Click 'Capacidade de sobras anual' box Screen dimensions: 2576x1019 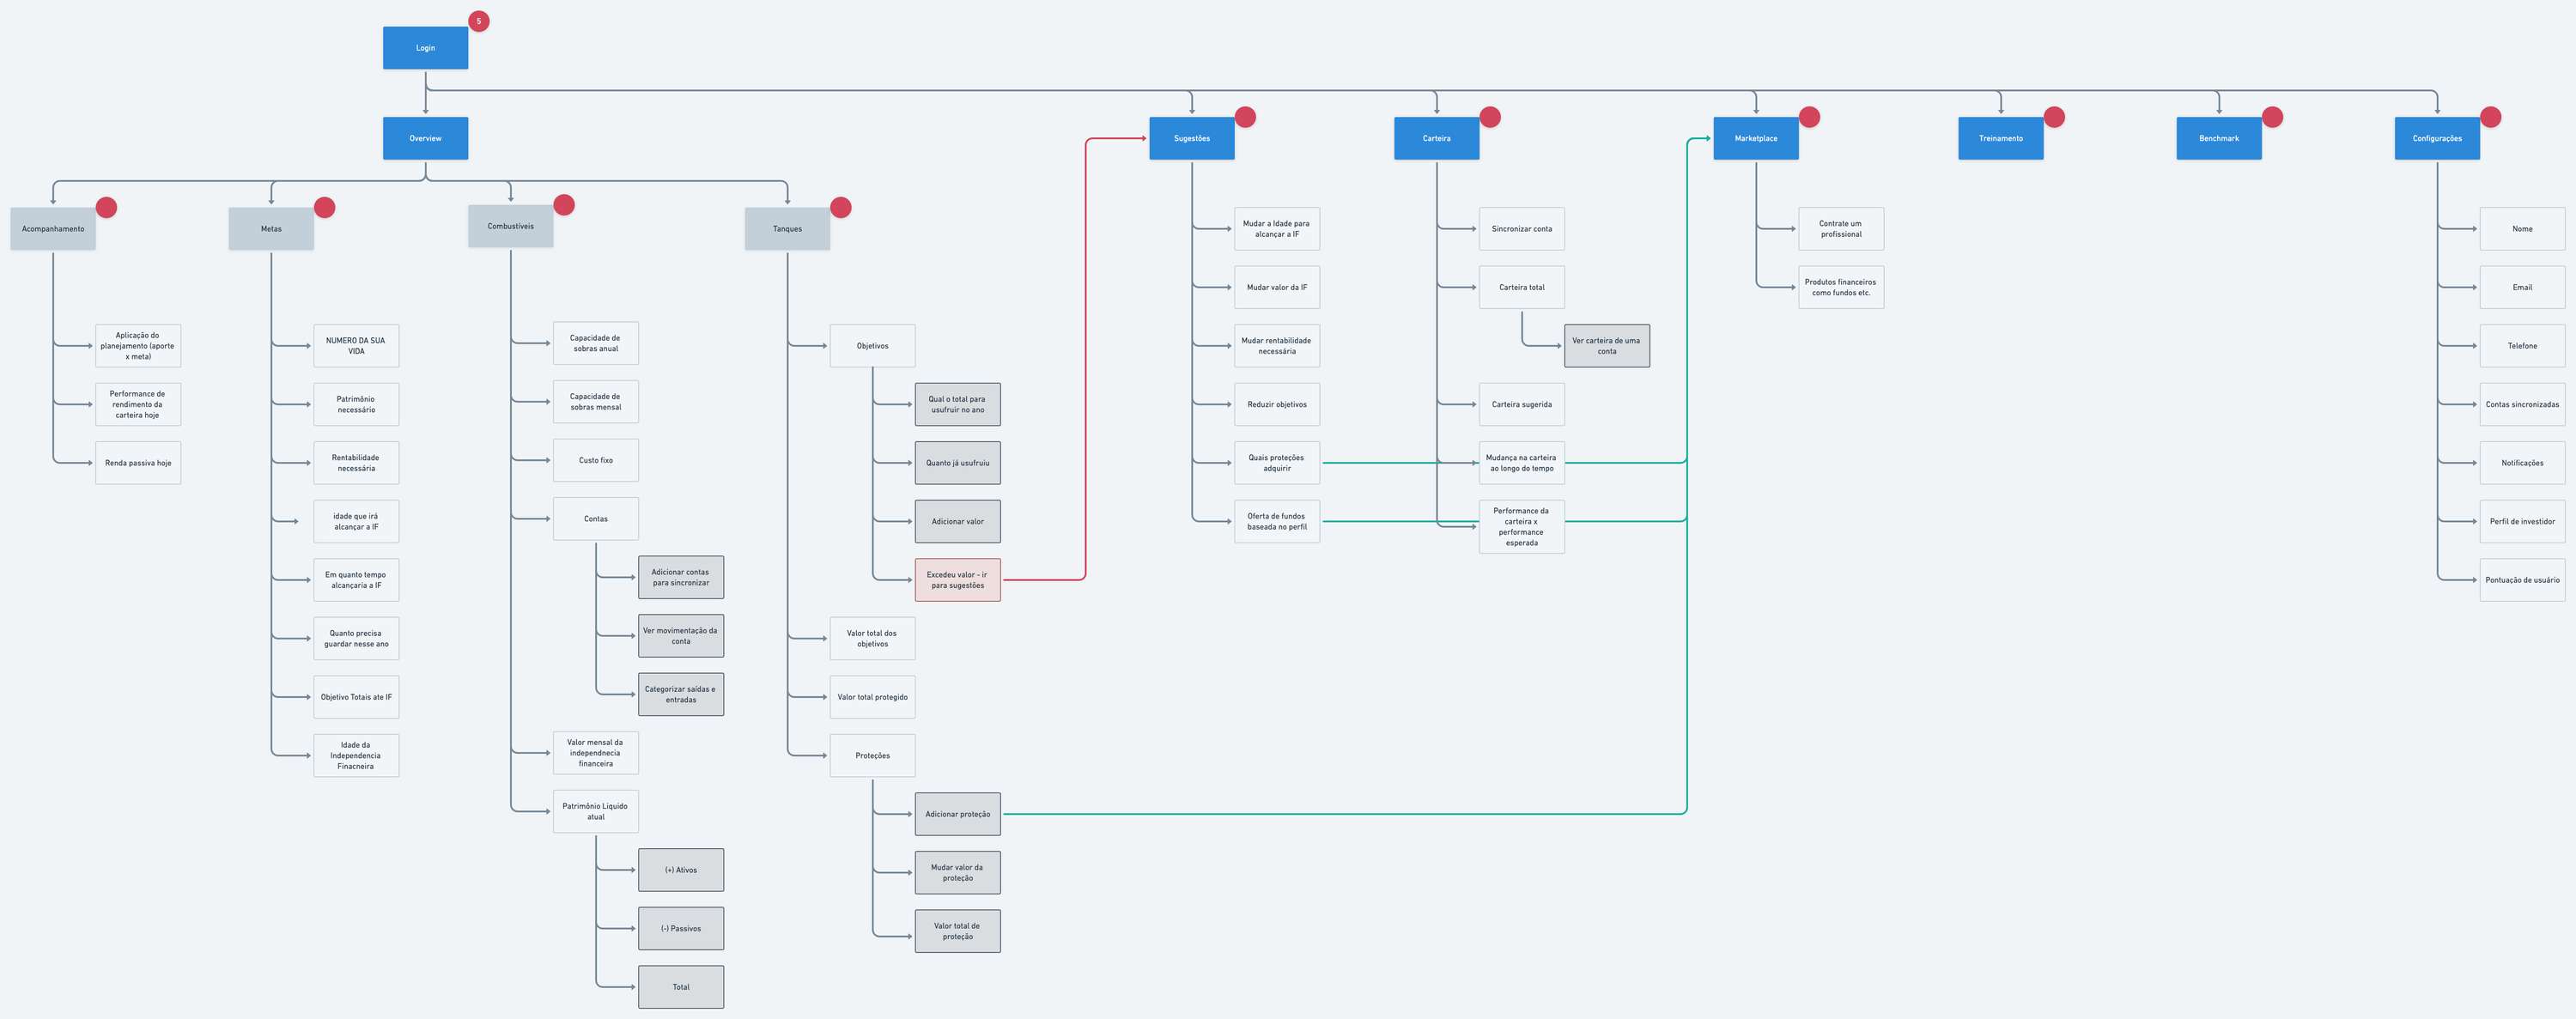click(596, 343)
